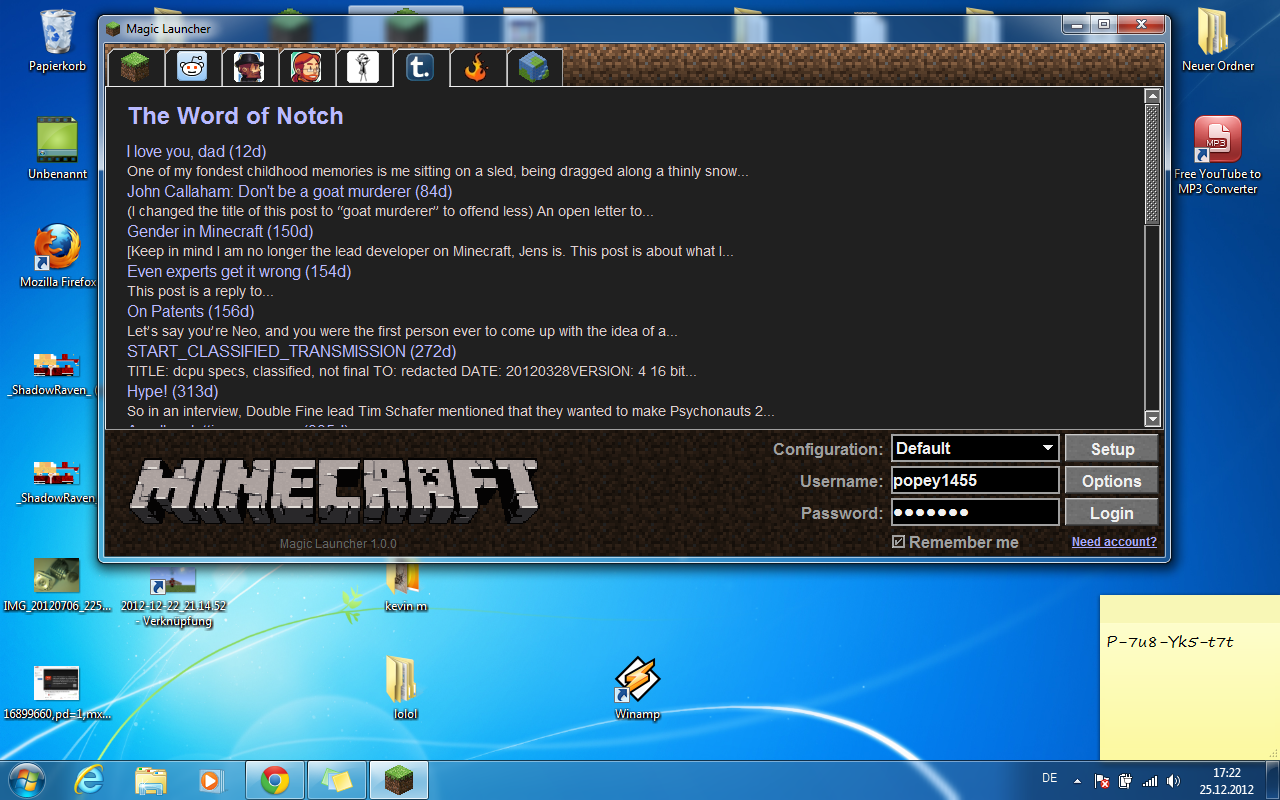Click Google Chrome in the taskbar
Image resolution: width=1280 pixels, height=800 pixels.
click(x=275, y=780)
